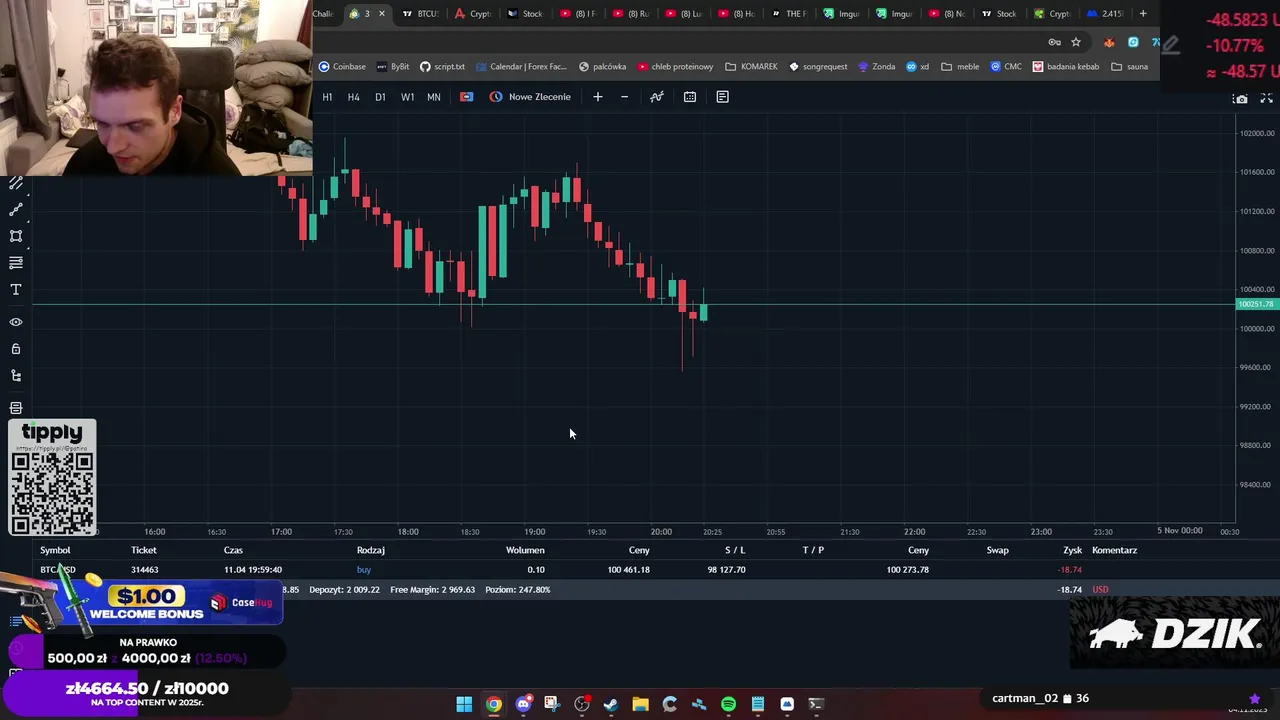This screenshot has width=1280, height=720.
Task: Click the Symbol column header
Action: (55, 550)
